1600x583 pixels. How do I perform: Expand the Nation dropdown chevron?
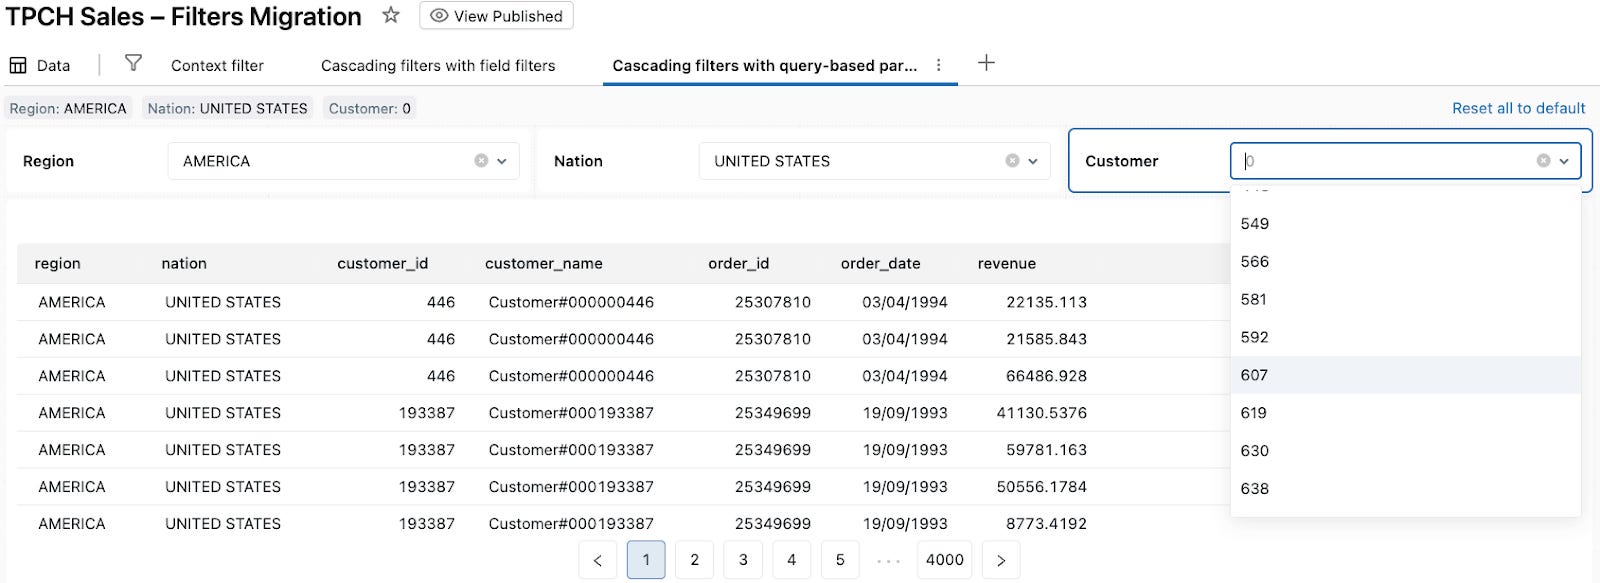1033,161
